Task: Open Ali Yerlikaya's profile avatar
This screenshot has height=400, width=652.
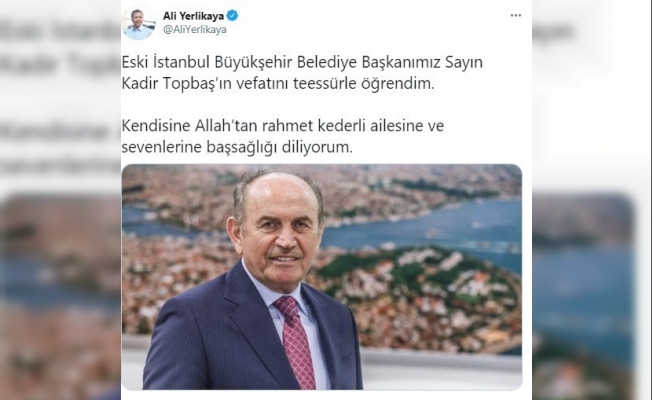Action: (138, 23)
